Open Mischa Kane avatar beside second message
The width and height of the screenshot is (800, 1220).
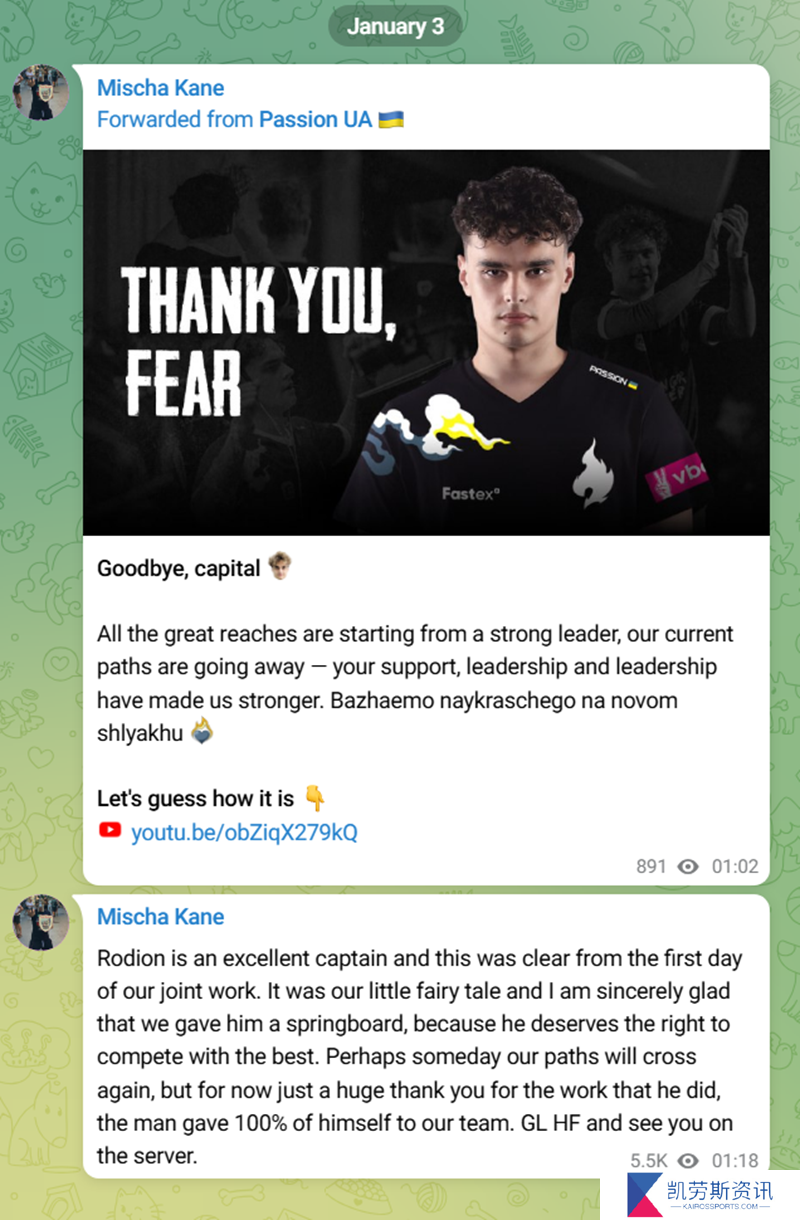[x=41, y=922]
